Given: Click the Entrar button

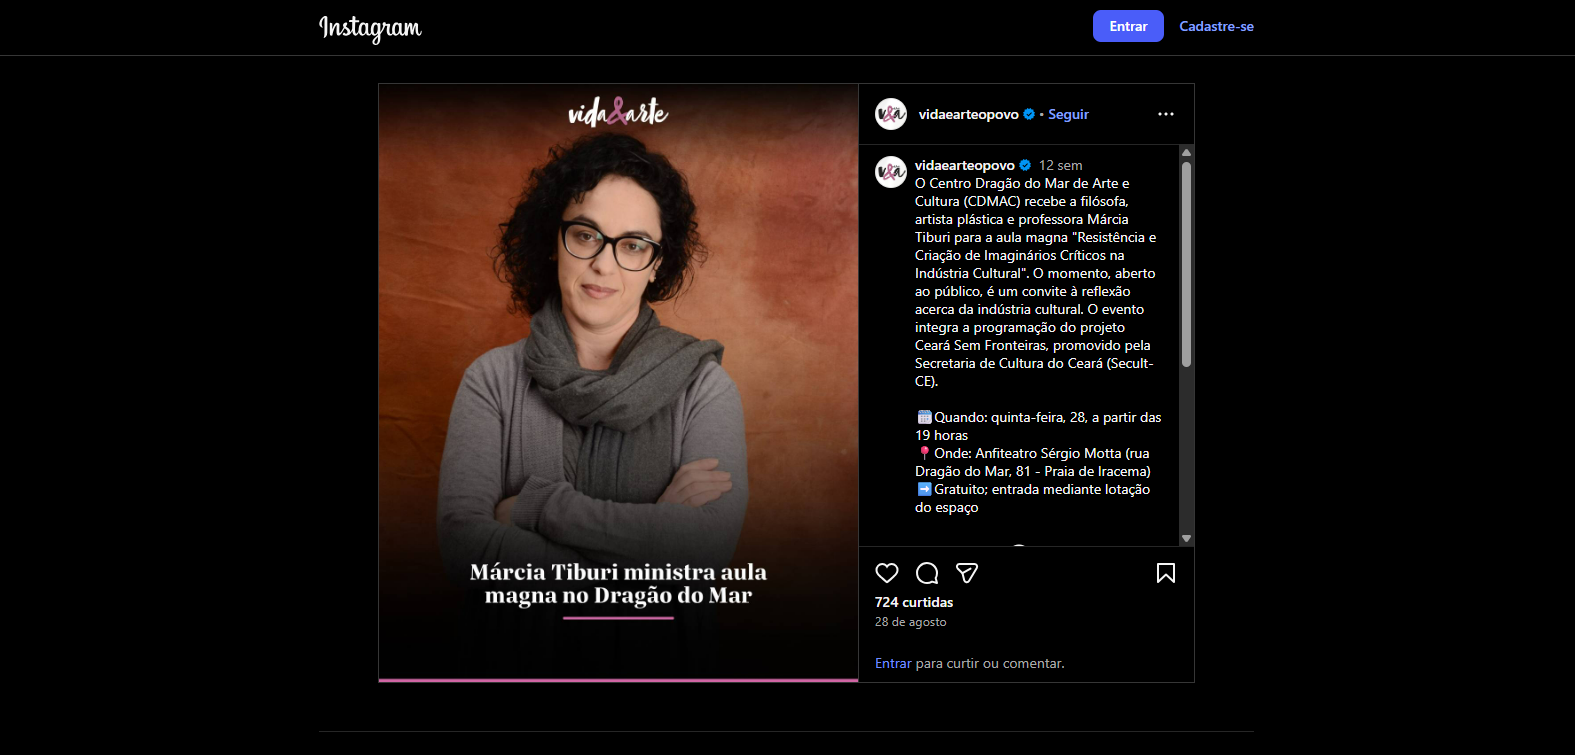Looking at the screenshot, I should 1128,26.
